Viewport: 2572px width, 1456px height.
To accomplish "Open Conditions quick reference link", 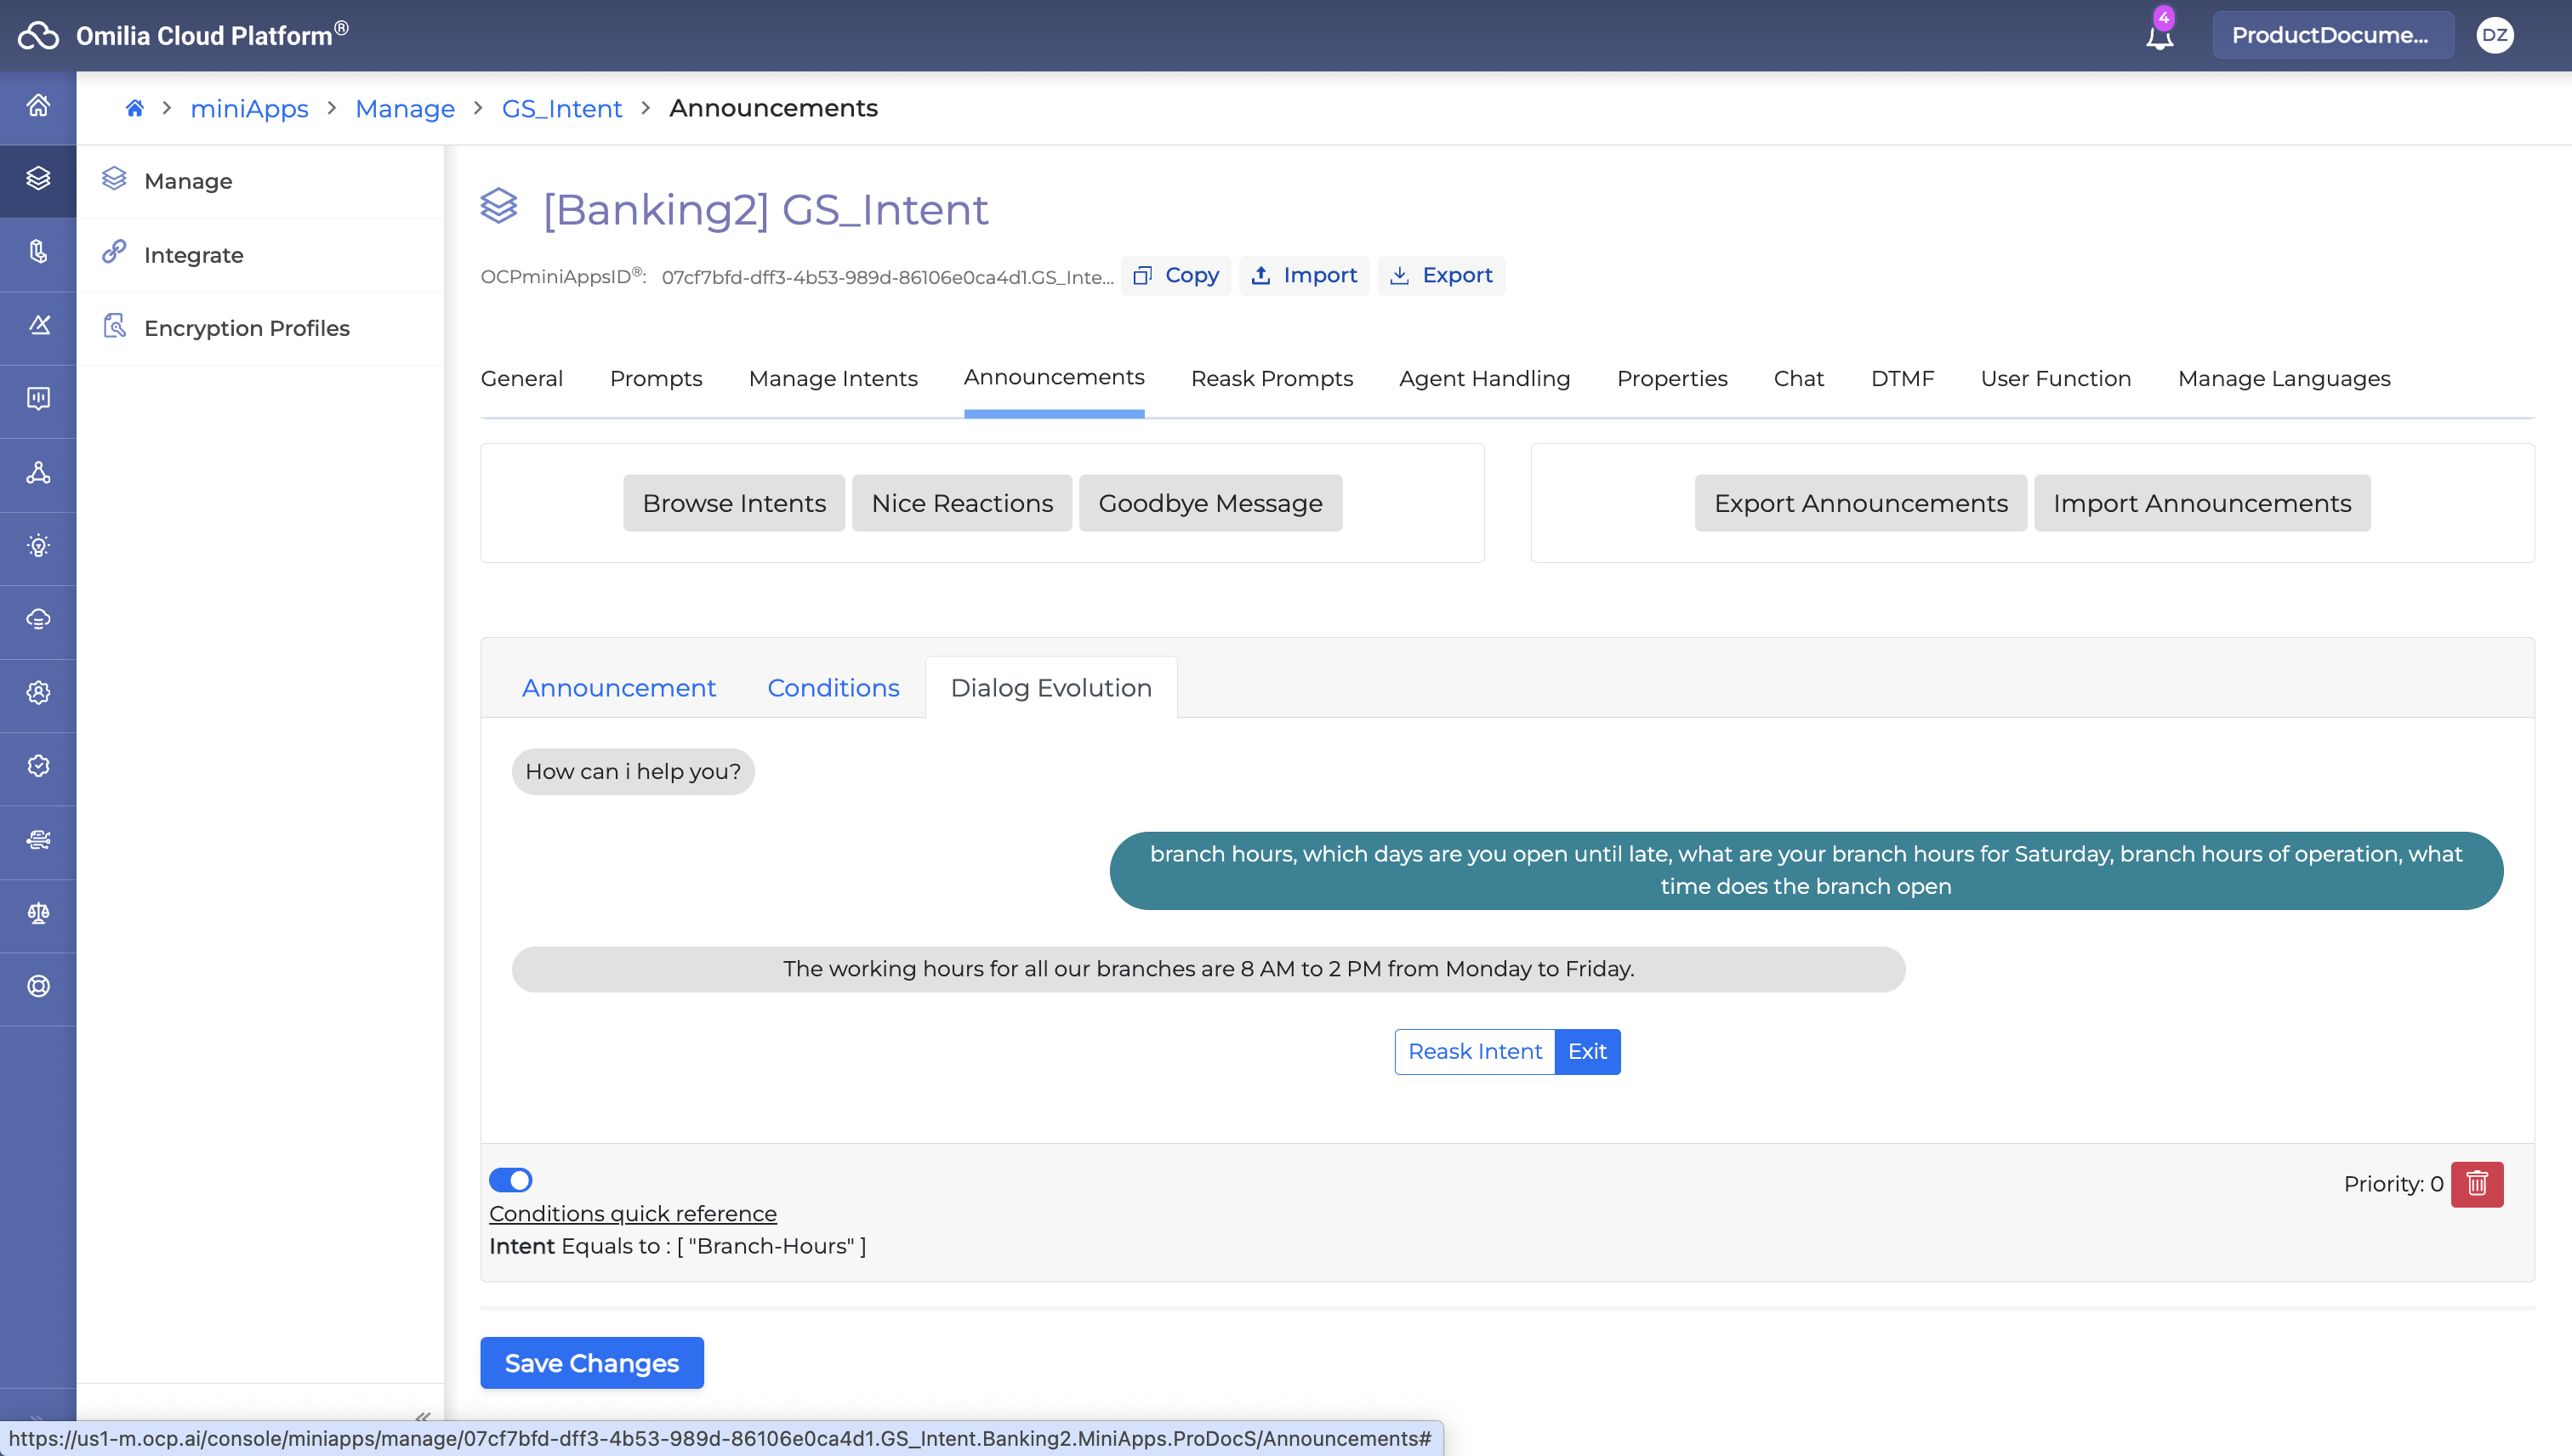I will pyautogui.click(x=632, y=1213).
